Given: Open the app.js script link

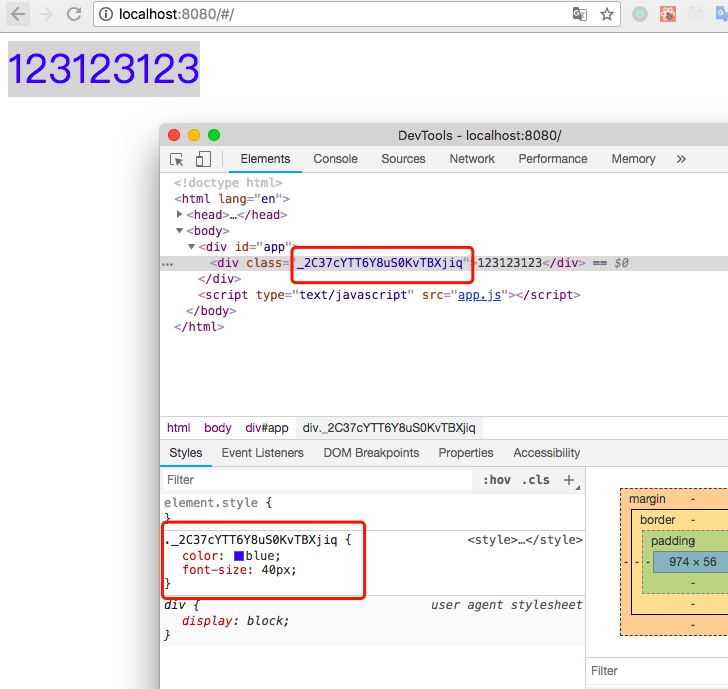Looking at the screenshot, I should [x=479, y=295].
